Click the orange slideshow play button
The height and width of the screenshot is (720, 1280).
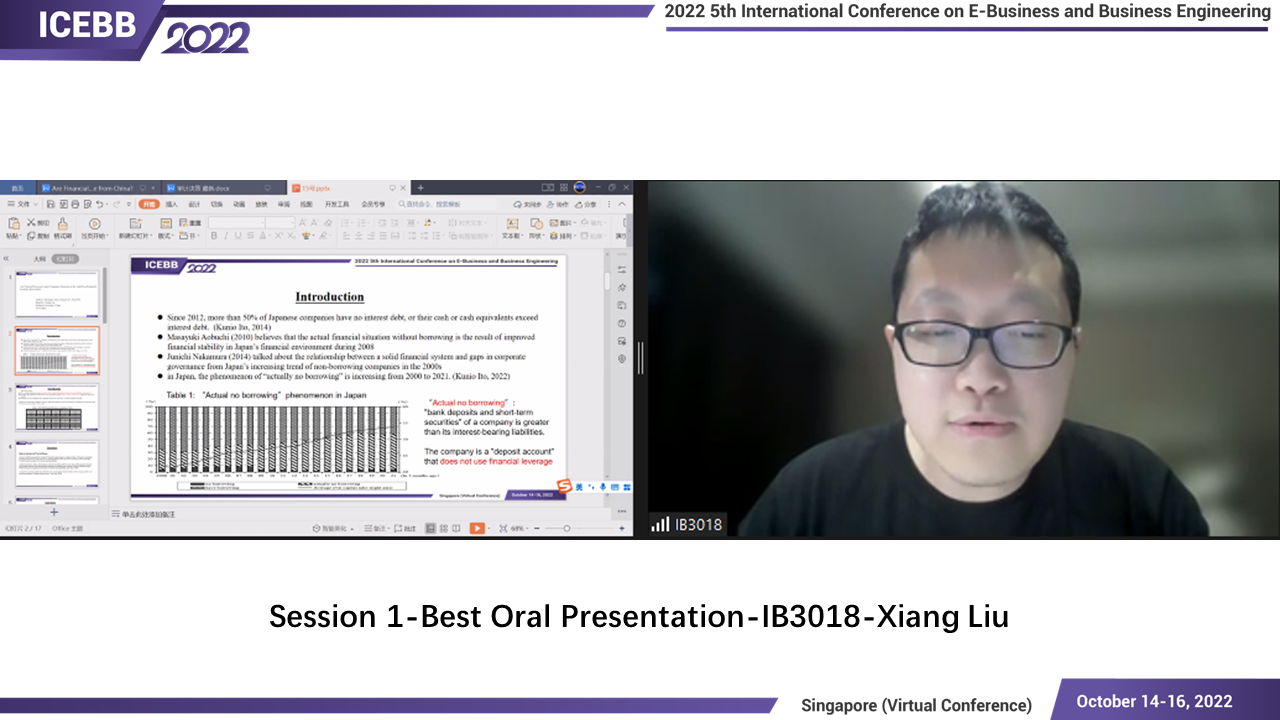coord(477,528)
